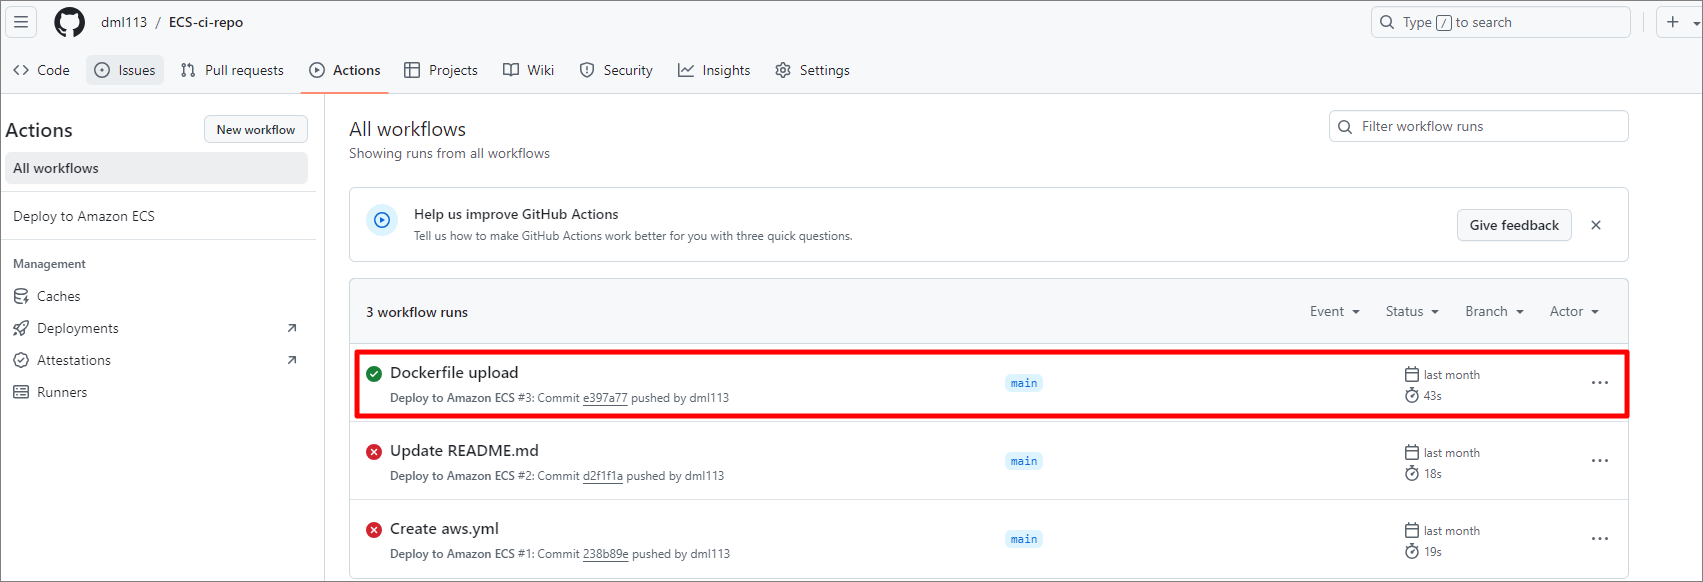Open commit d2f1f1a link
The height and width of the screenshot is (582, 1703).
point(603,476)
